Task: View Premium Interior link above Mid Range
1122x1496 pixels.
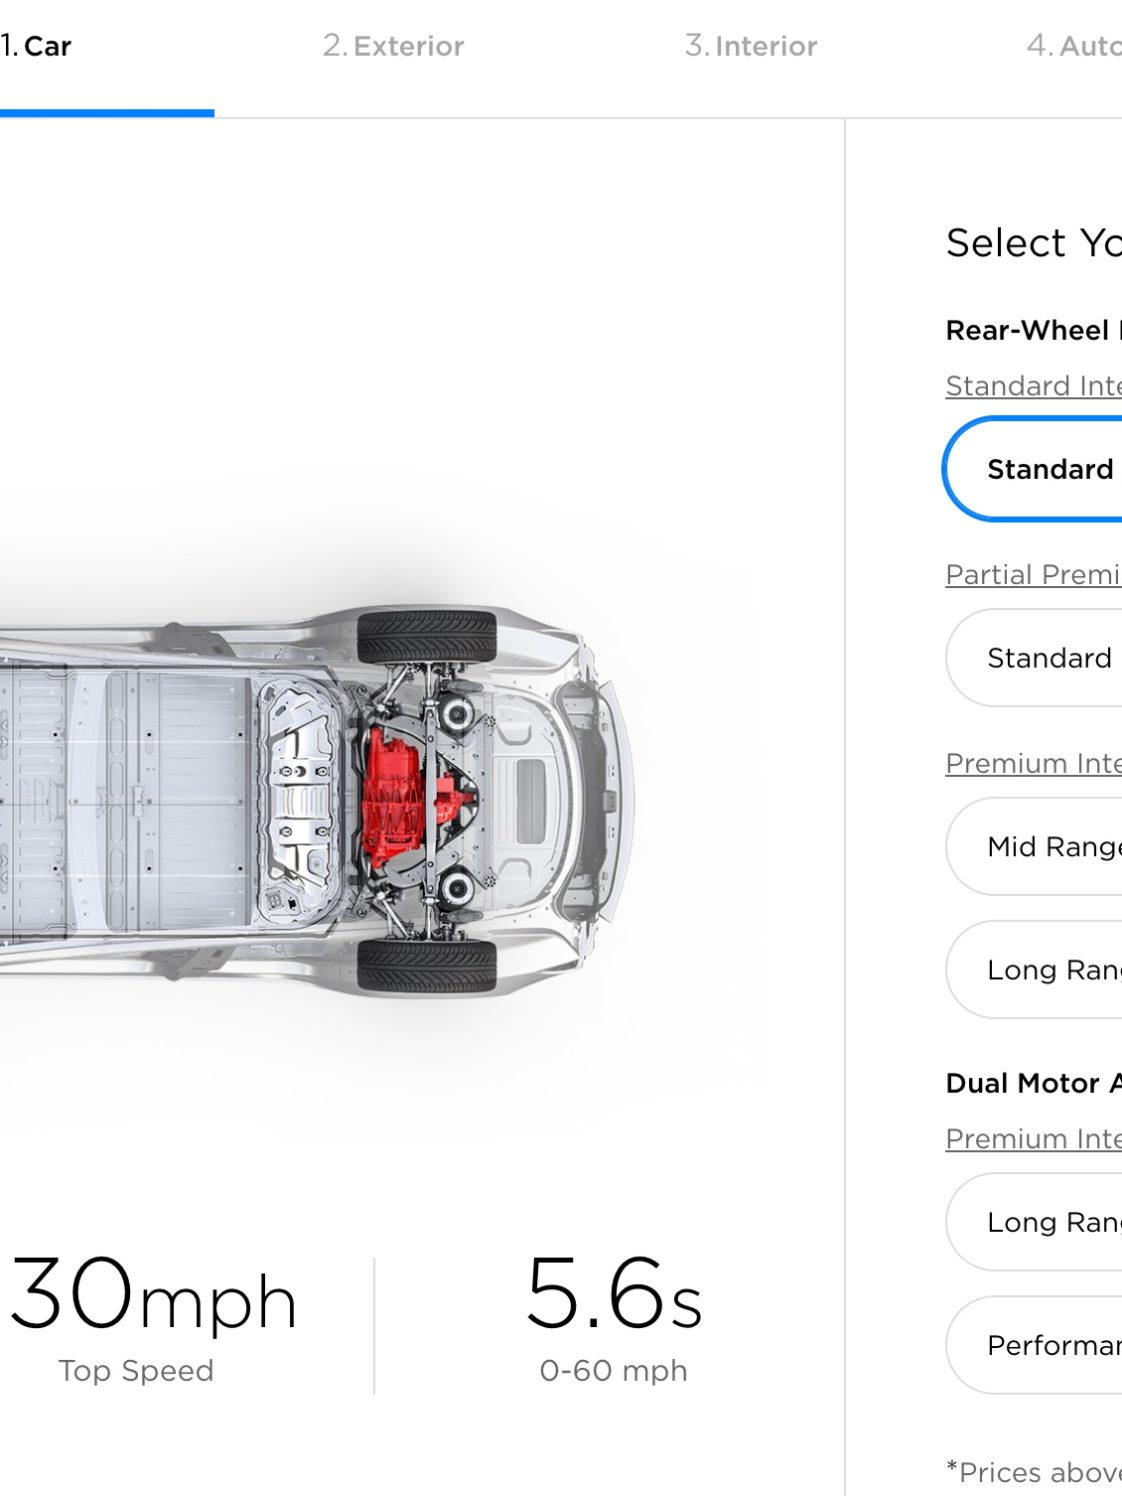Action: pyautogui.click(x=1034, y=764)
